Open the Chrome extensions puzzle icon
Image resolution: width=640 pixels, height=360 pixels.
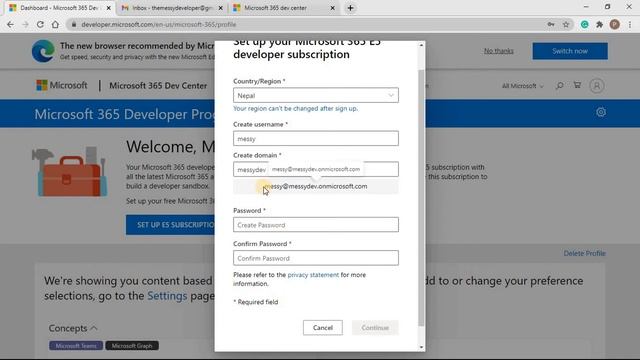599,24
